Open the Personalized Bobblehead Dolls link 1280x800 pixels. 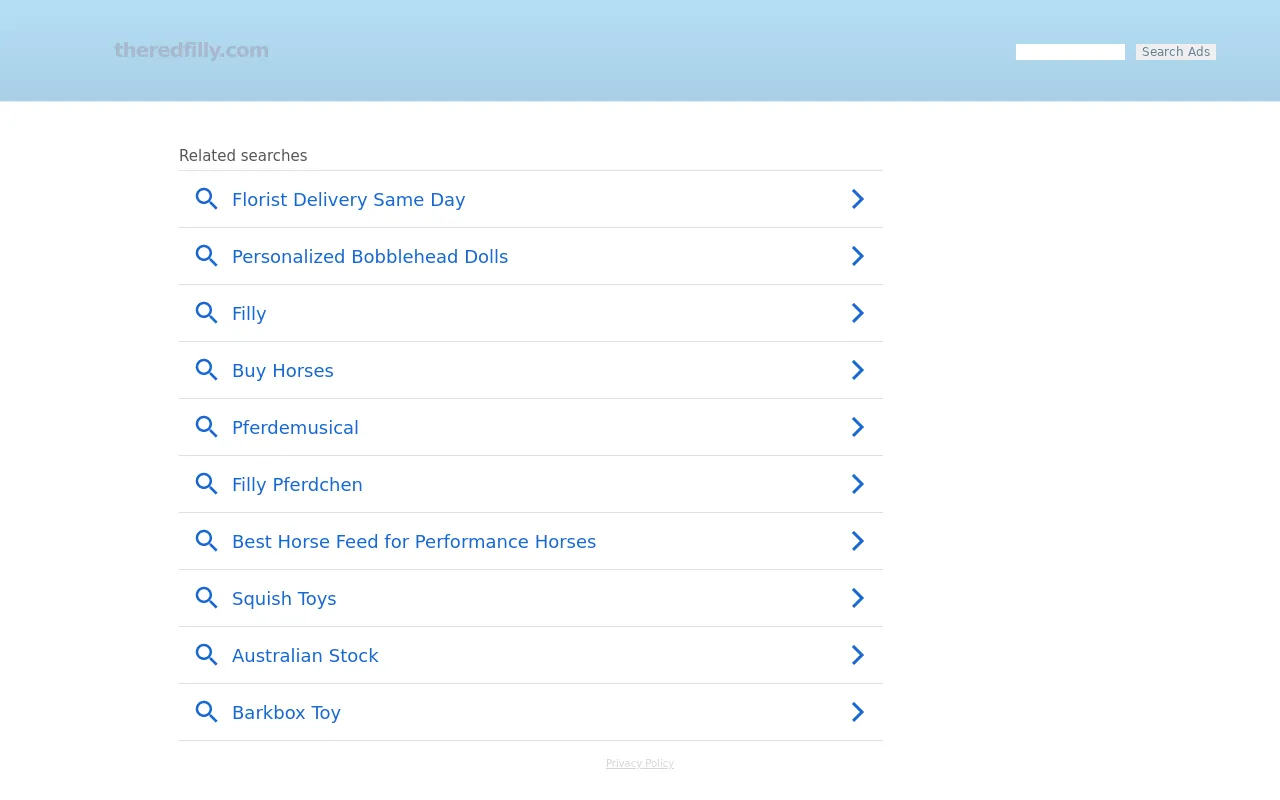370,257
